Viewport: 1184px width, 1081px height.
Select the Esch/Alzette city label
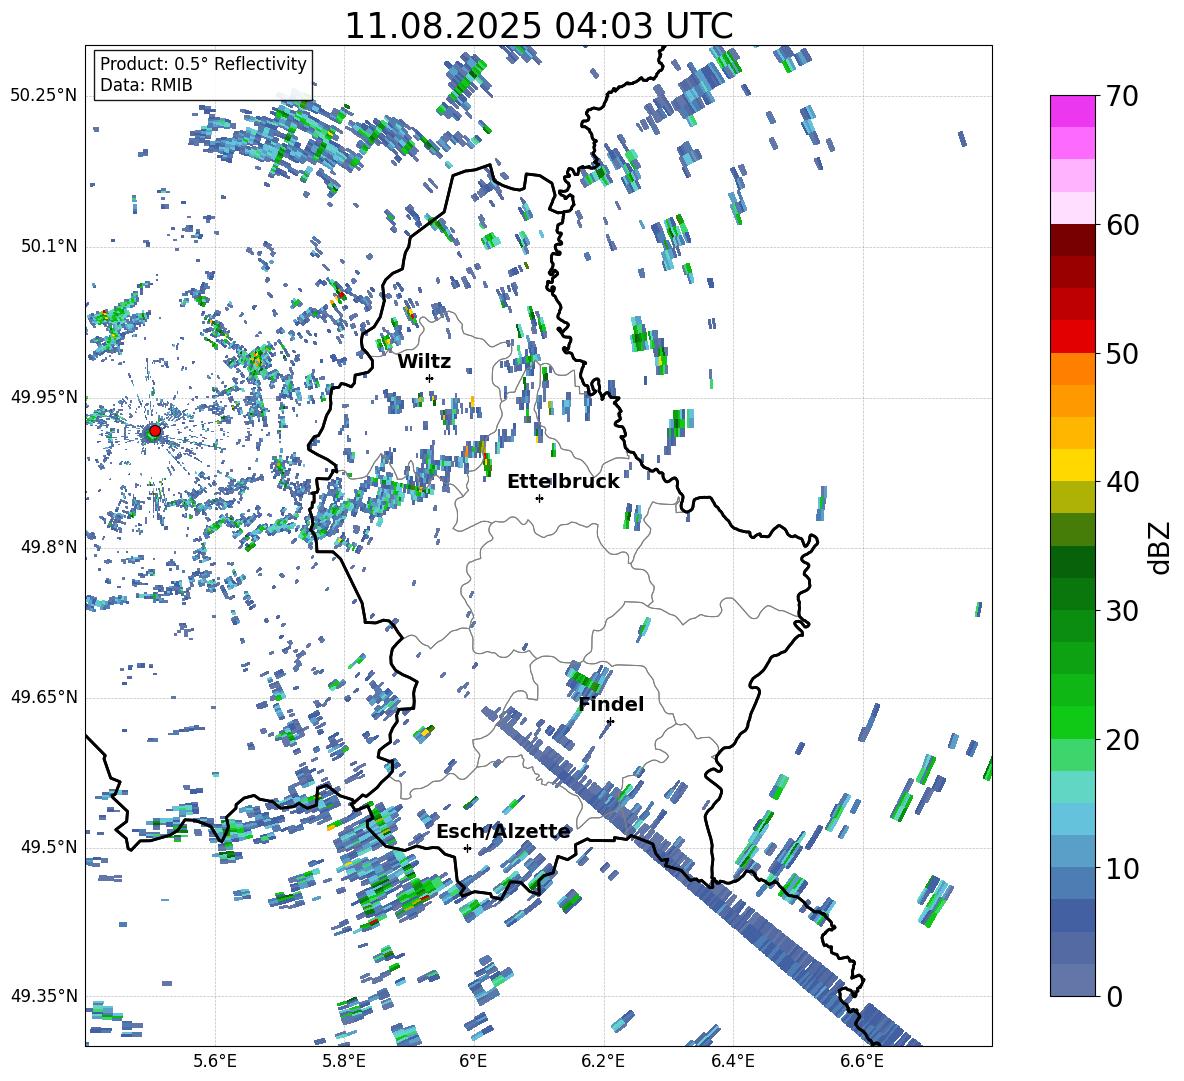[503, 832]
